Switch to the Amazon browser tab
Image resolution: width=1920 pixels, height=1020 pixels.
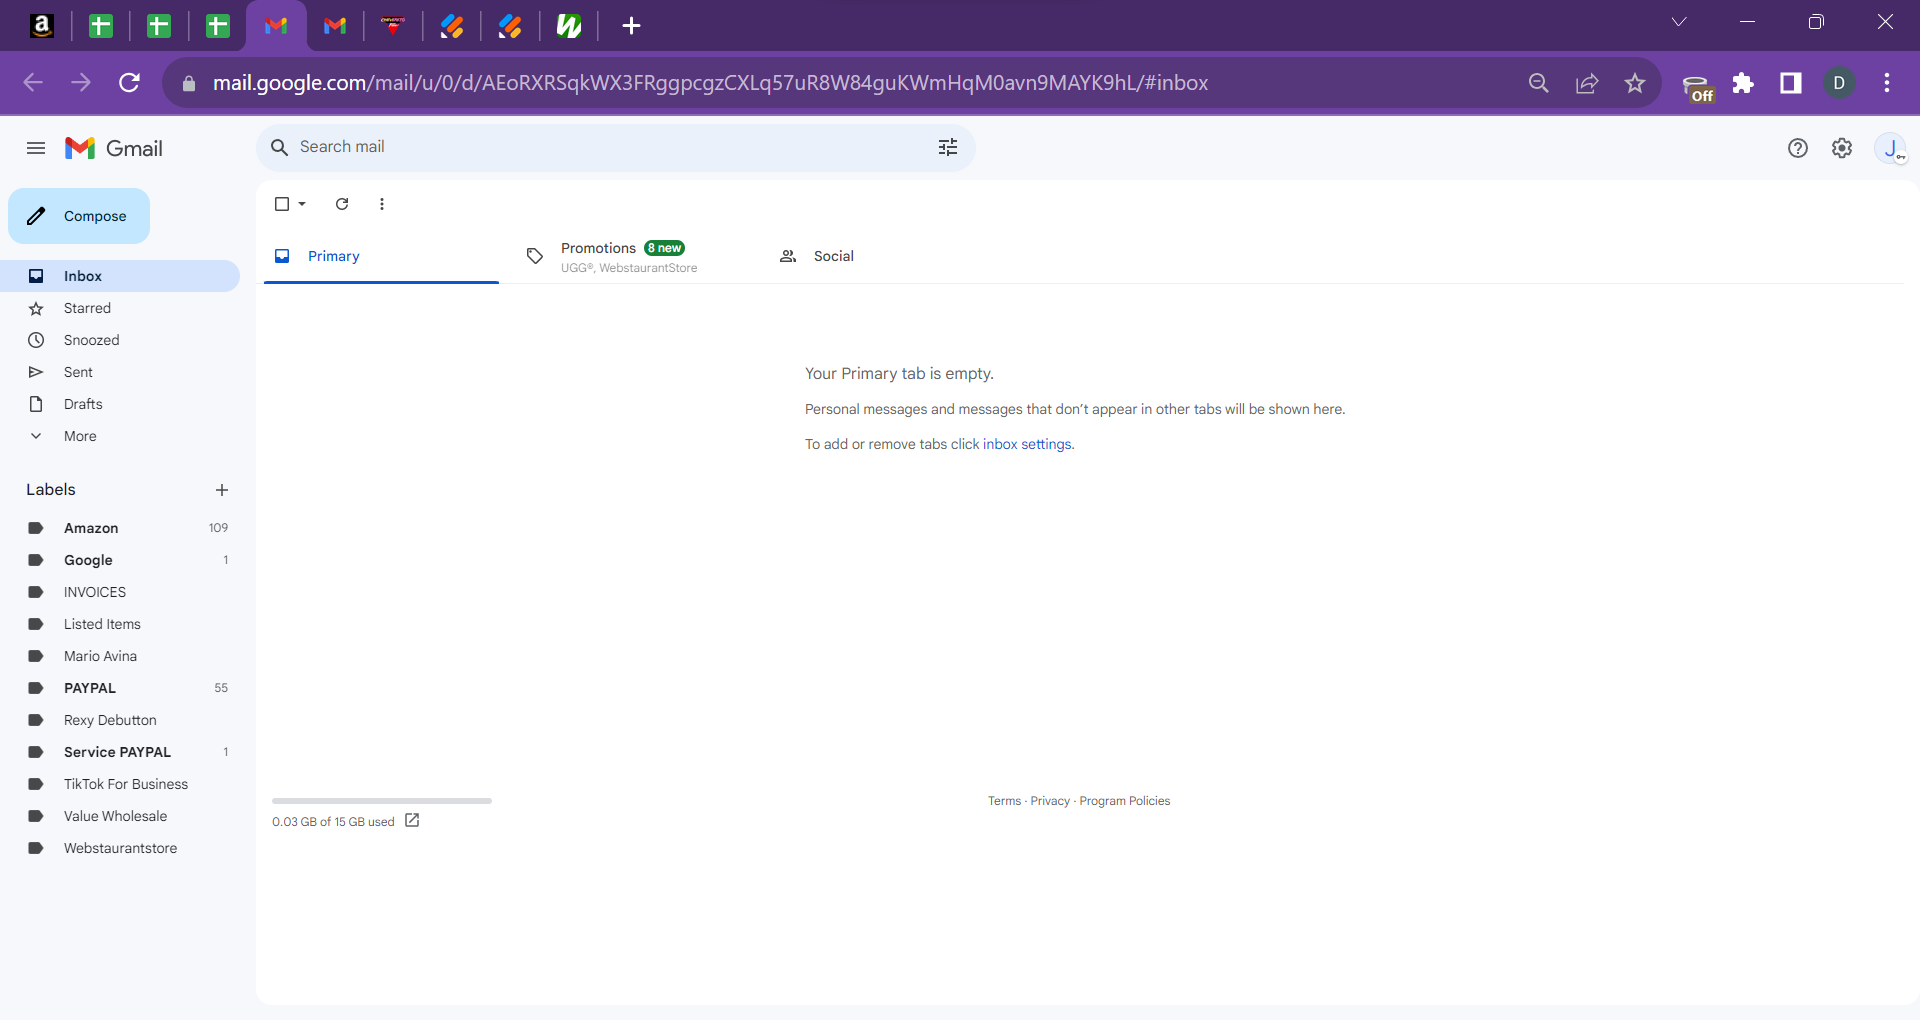(x=42, y=26)
